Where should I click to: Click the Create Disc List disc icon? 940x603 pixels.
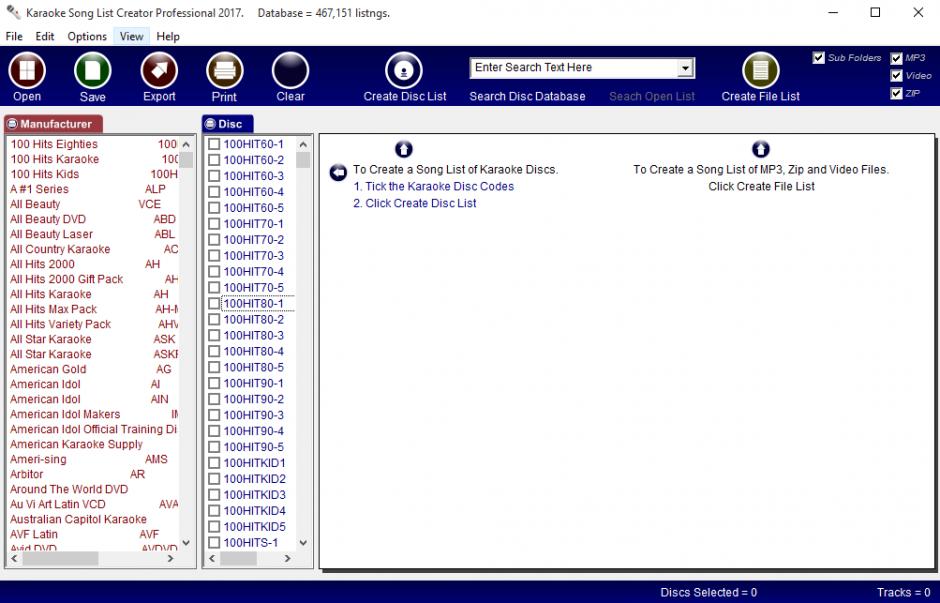pyautogui.click(x=403, y=70)
